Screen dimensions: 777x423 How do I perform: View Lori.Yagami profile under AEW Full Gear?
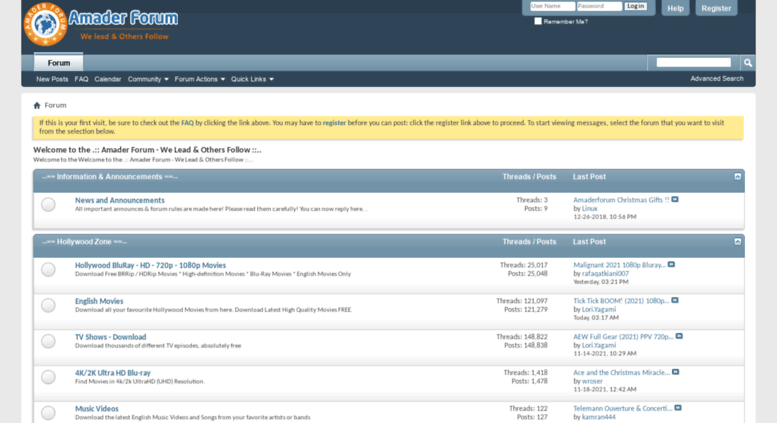[599, 345]
